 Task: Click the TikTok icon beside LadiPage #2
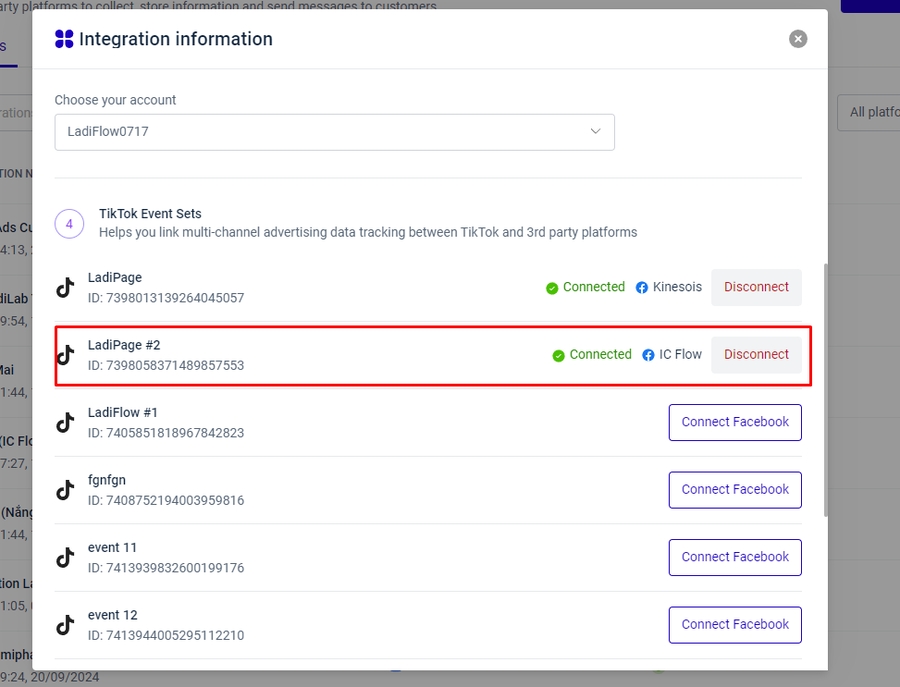coord(65,355)
